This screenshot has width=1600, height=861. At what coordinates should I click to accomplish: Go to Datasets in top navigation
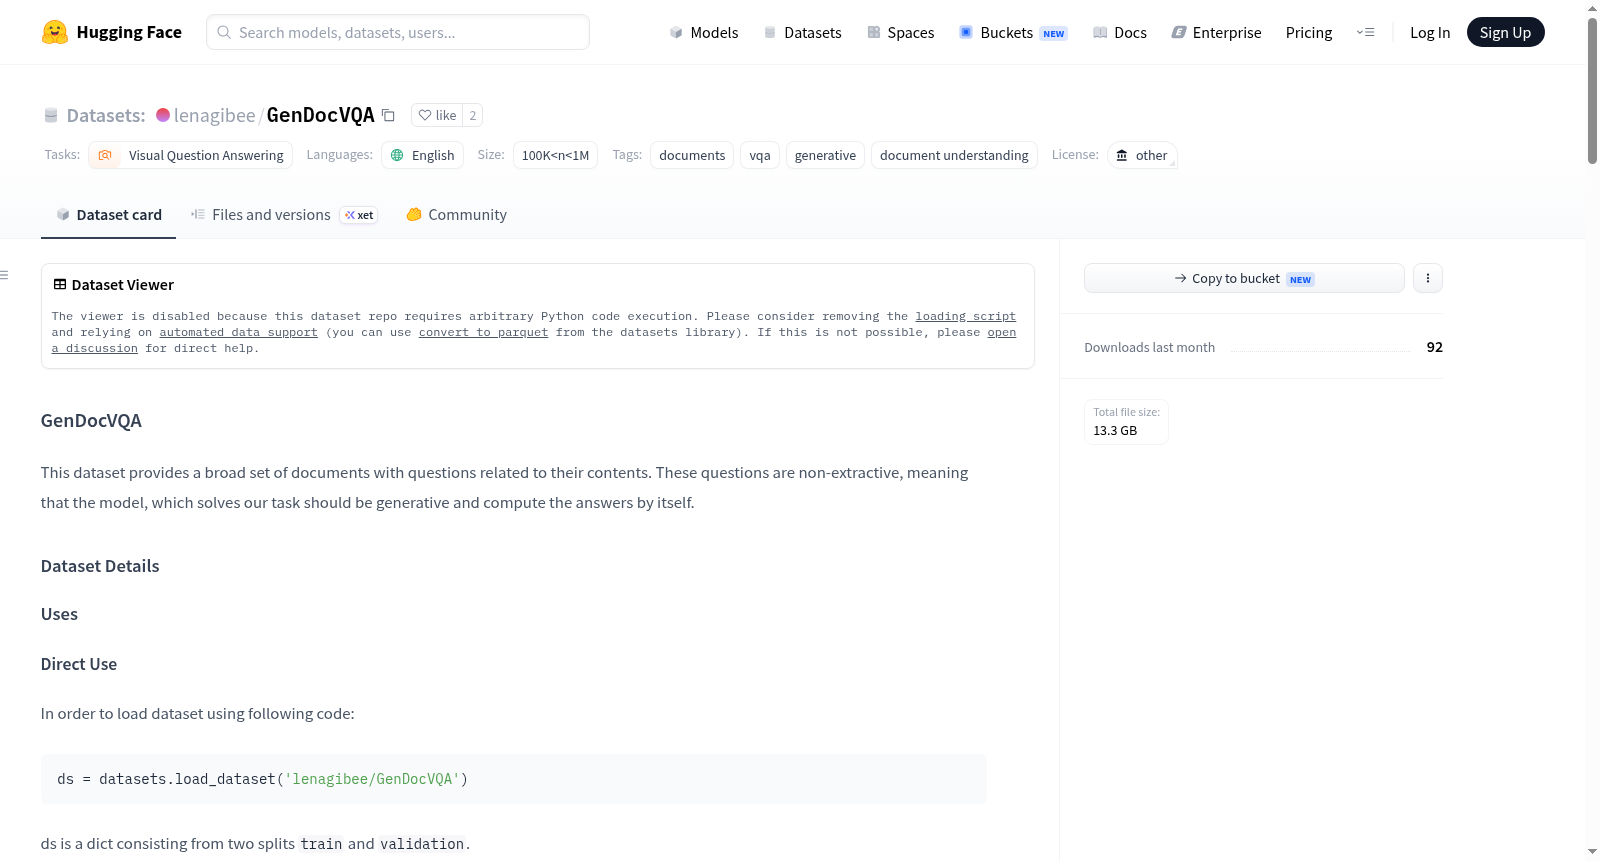(x=803, y=32)
